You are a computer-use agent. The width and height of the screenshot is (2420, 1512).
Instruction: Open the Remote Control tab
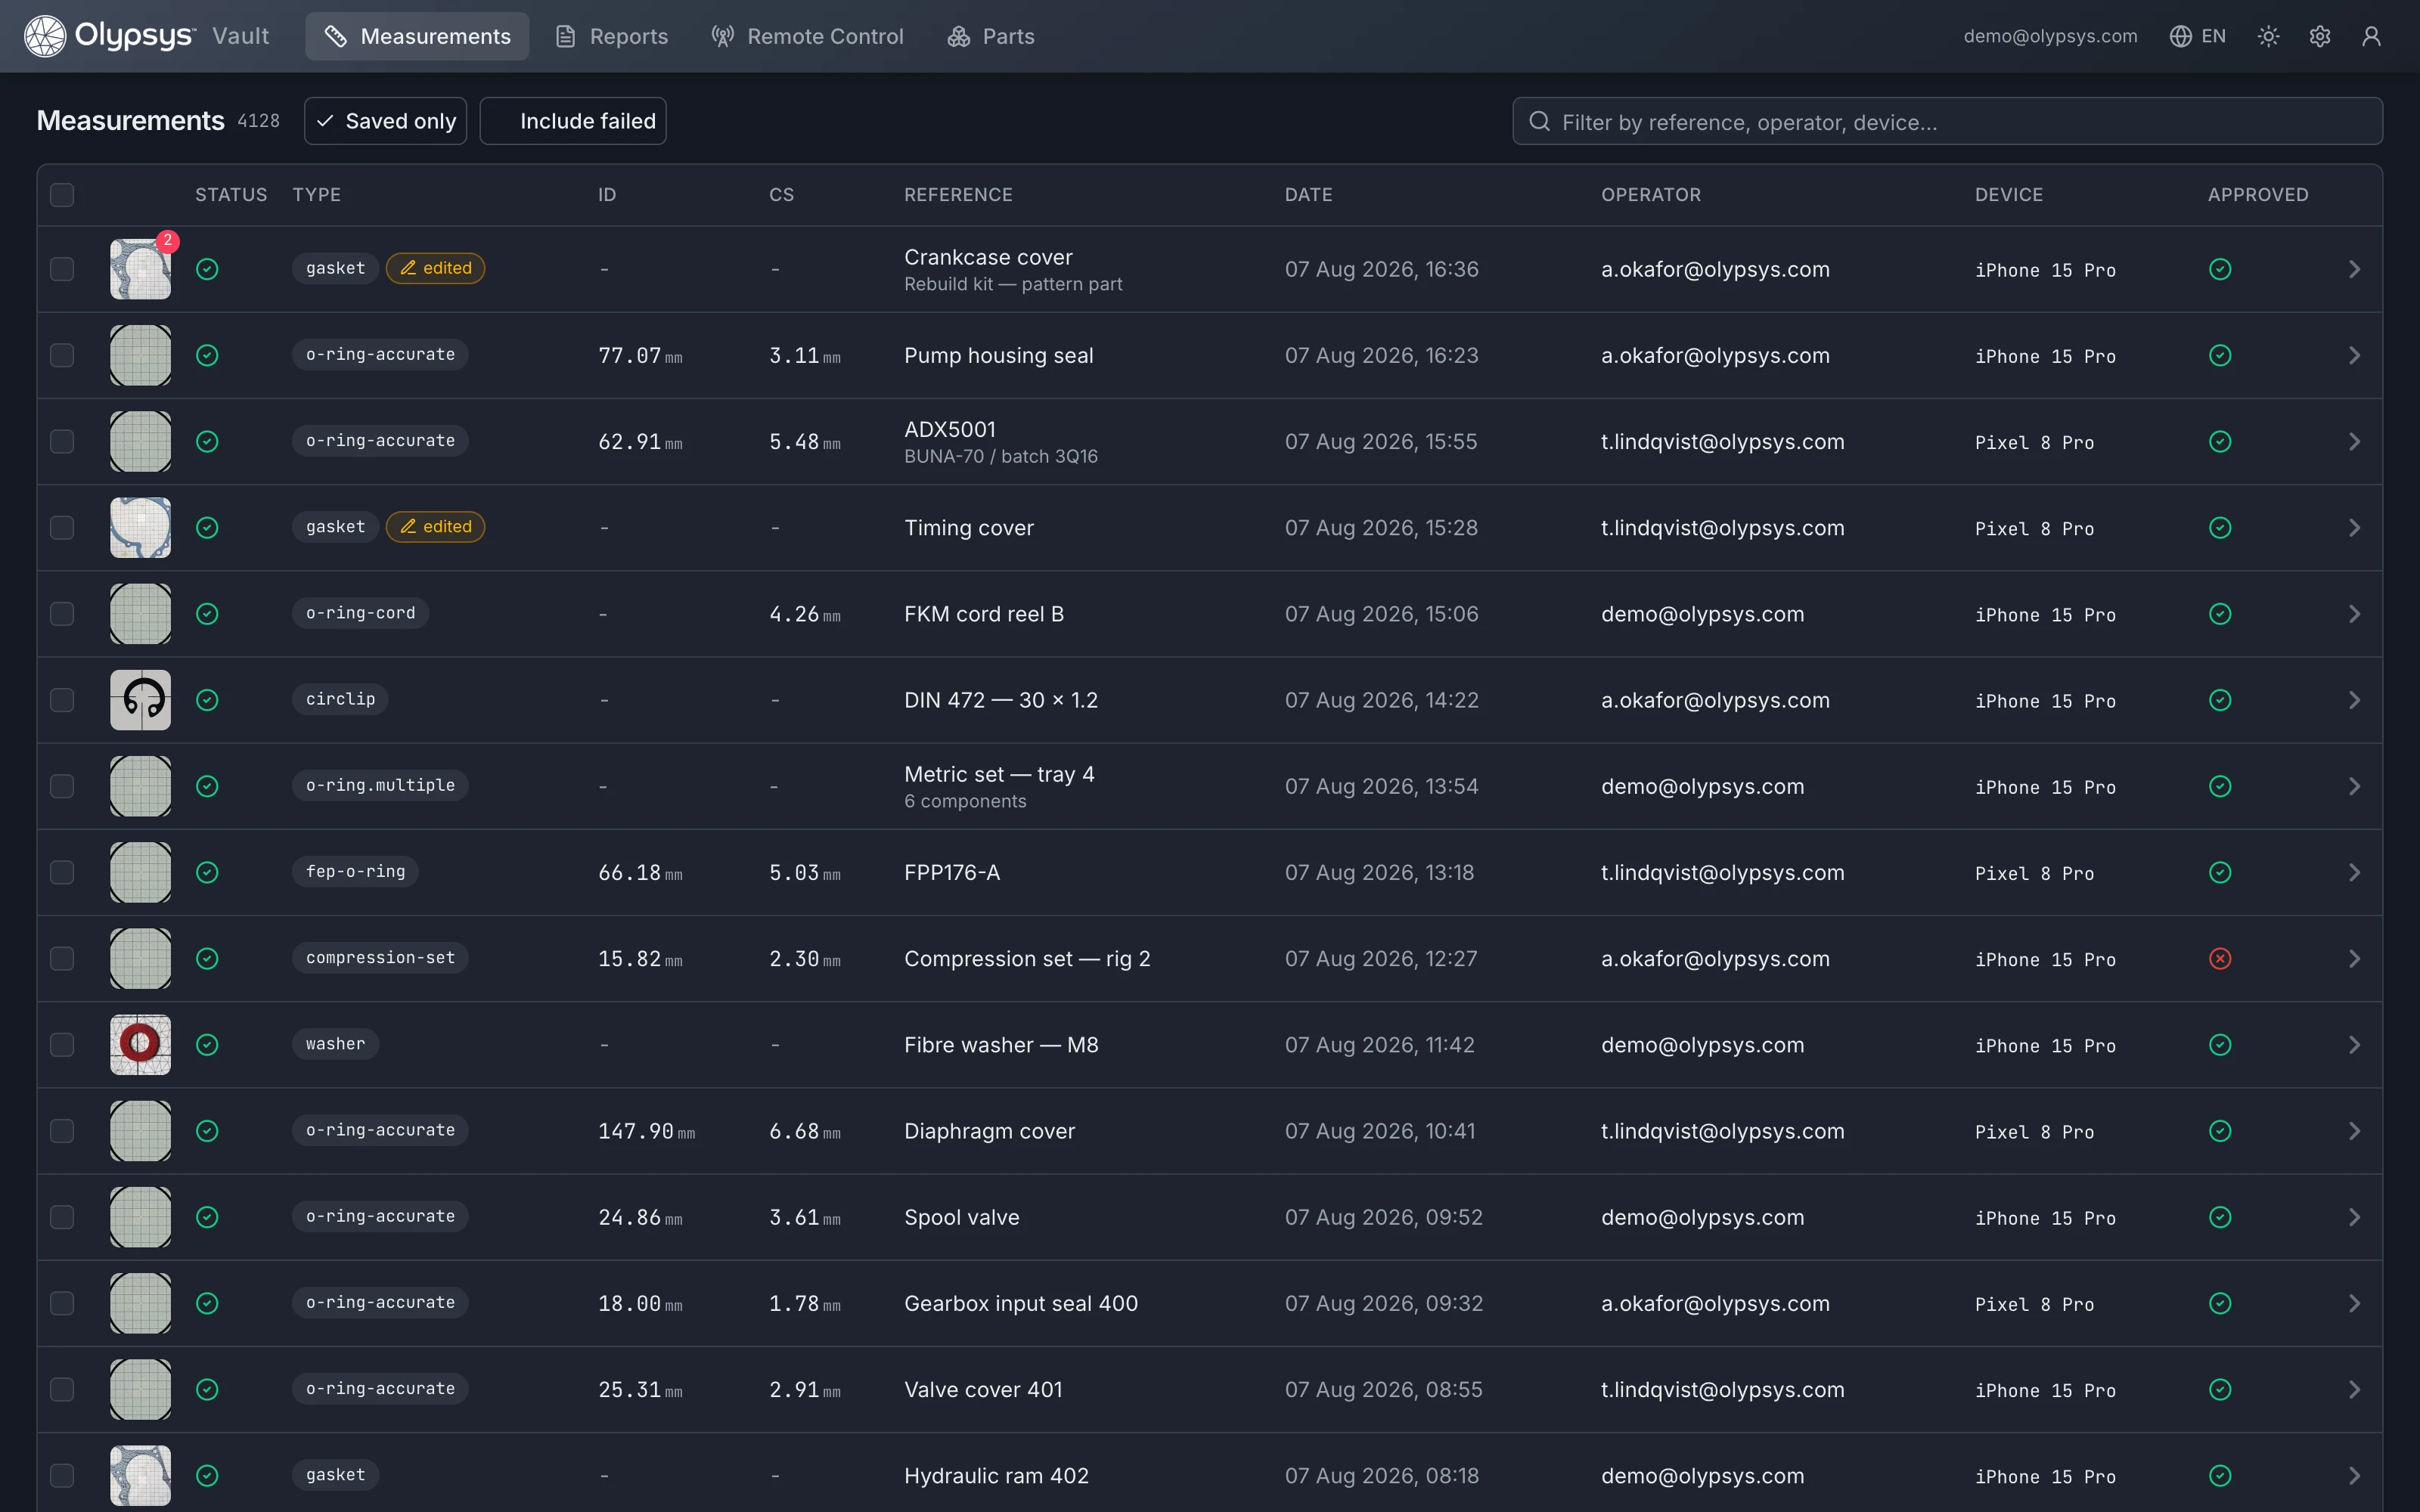[x=807, y=36]
